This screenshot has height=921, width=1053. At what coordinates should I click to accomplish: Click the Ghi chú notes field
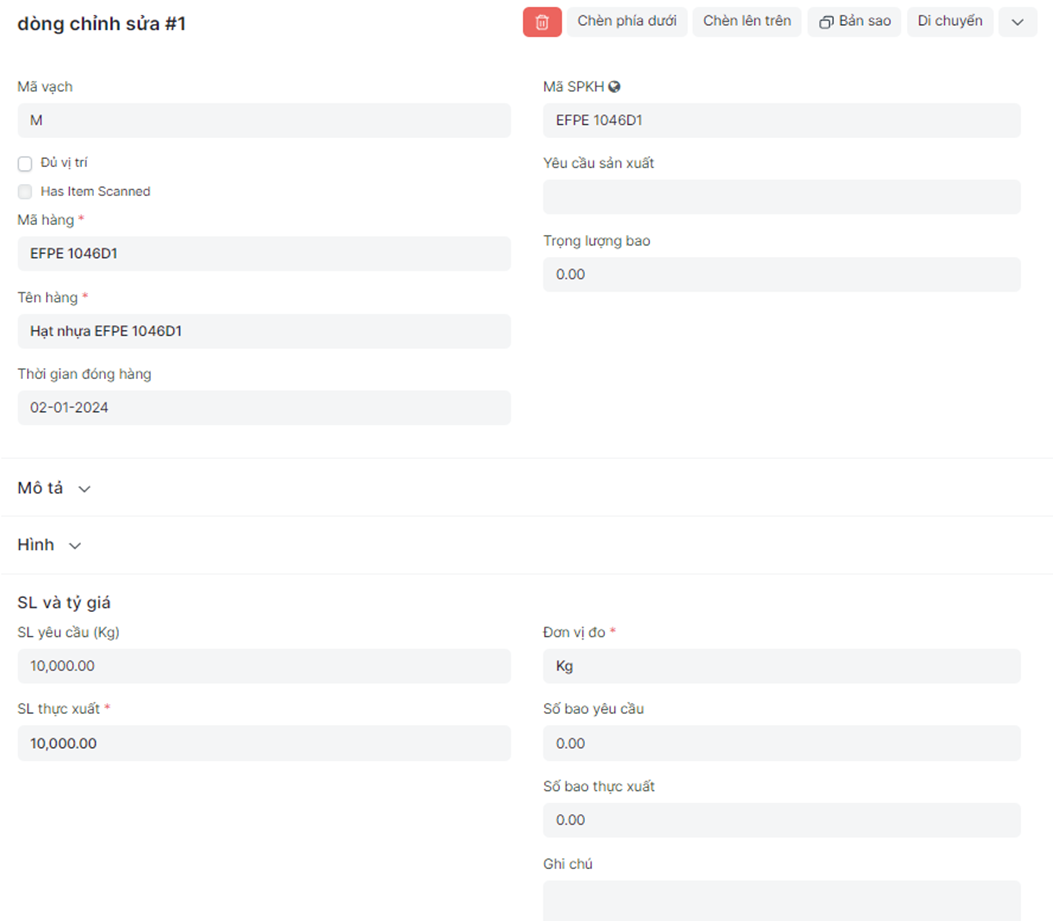[x=781, y=899]
